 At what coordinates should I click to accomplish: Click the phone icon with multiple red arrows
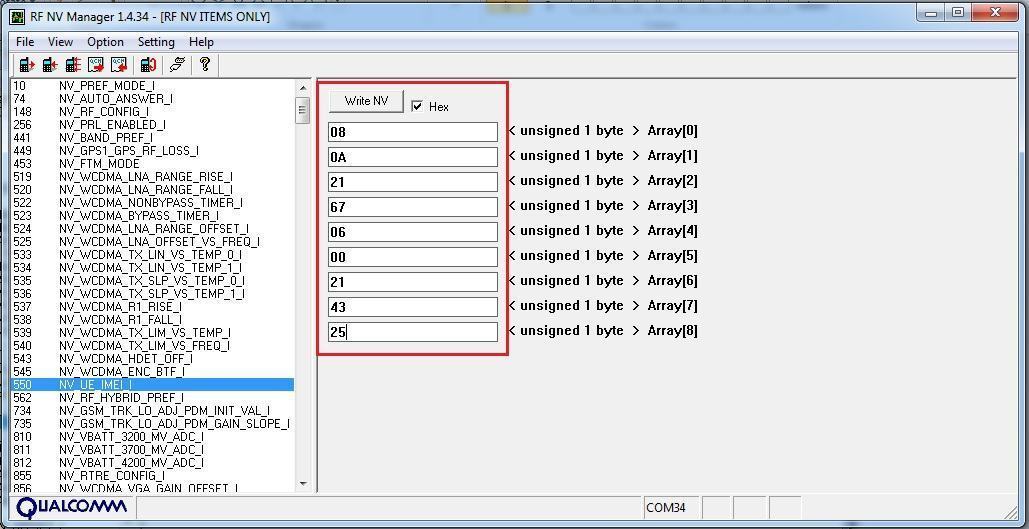tap(73, 65)
